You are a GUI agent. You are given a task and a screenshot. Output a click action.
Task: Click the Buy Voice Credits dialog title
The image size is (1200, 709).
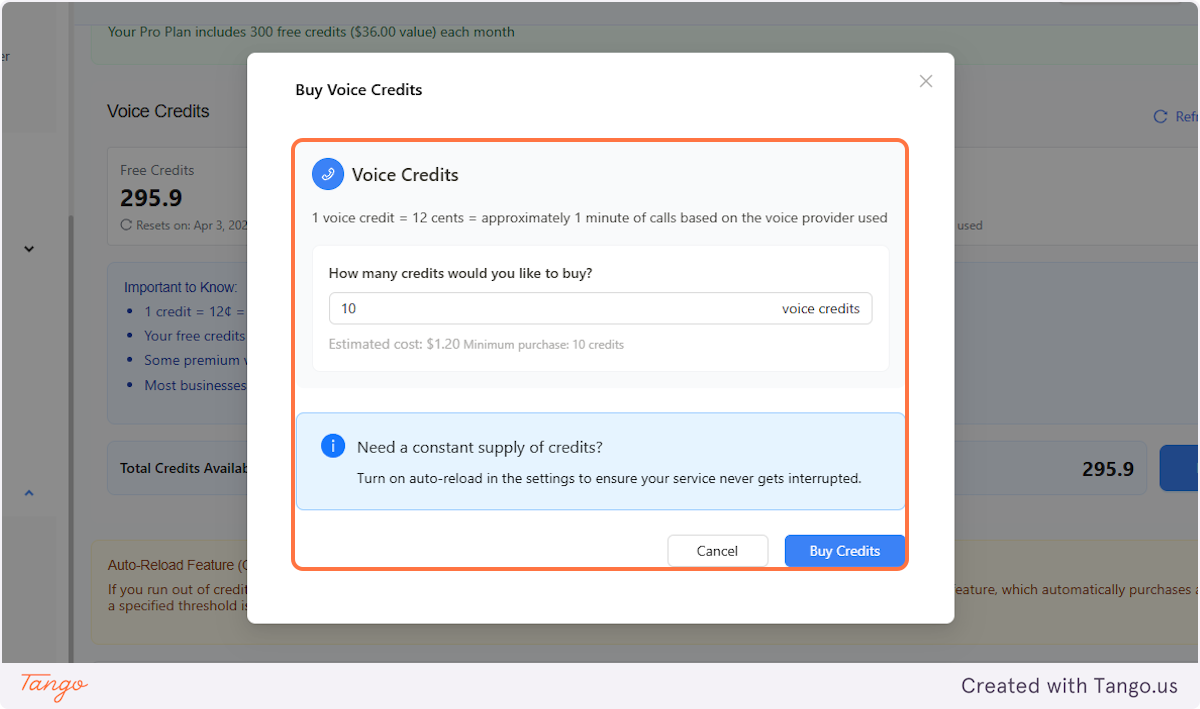pyautogui.click(x=359, y=90)
